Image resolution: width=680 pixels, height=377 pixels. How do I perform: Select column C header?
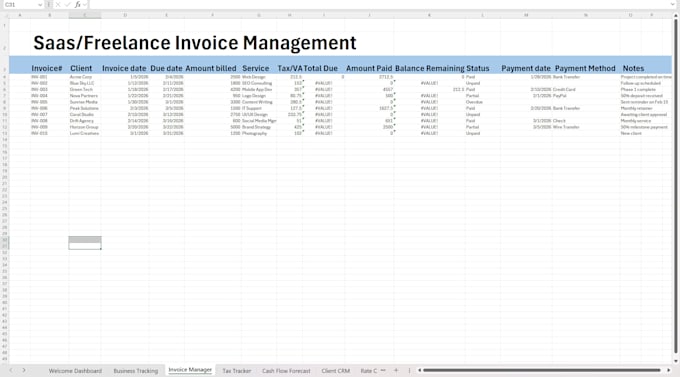tap(85, 15)
